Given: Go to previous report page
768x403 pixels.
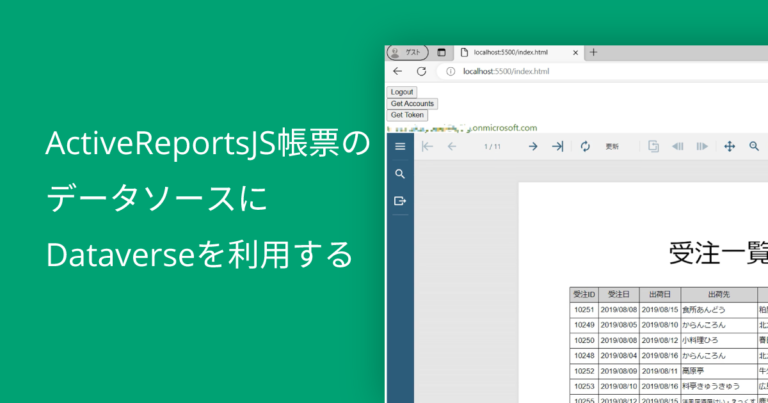Looking at the screenshot, I should [452, 146].
